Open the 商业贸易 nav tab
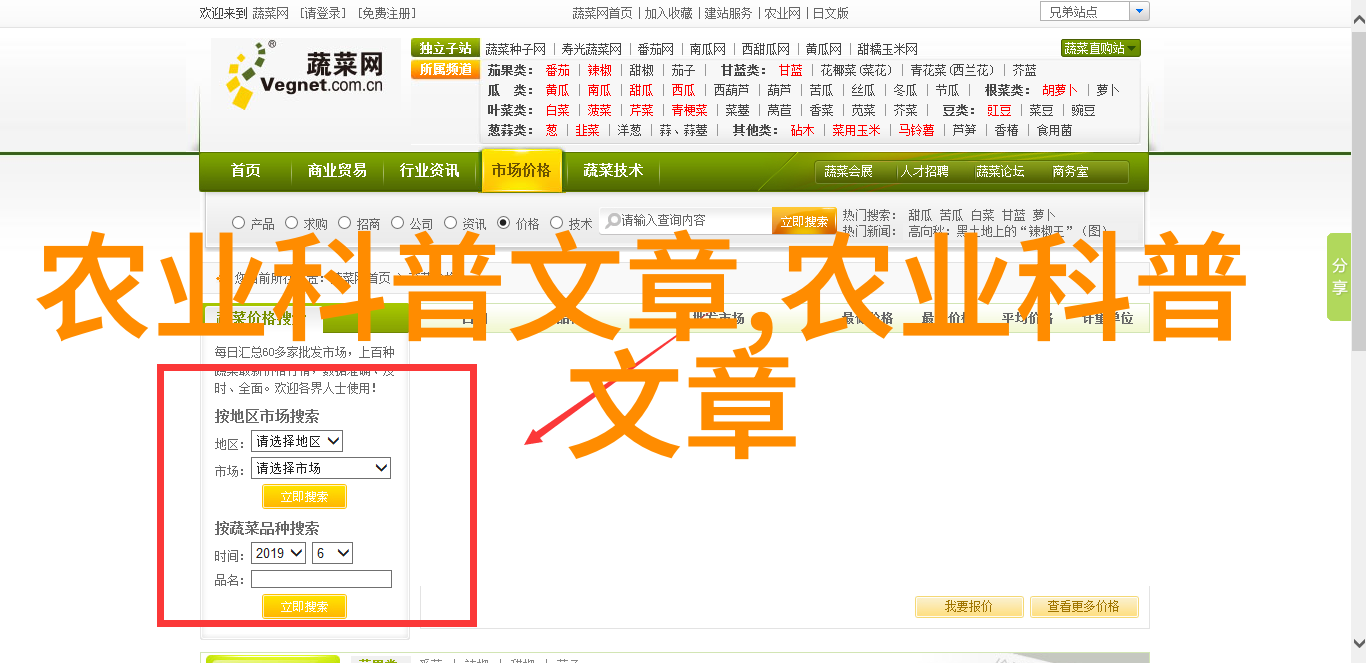1366x663 pixels. pyautogui.click(x=337, y=171)
